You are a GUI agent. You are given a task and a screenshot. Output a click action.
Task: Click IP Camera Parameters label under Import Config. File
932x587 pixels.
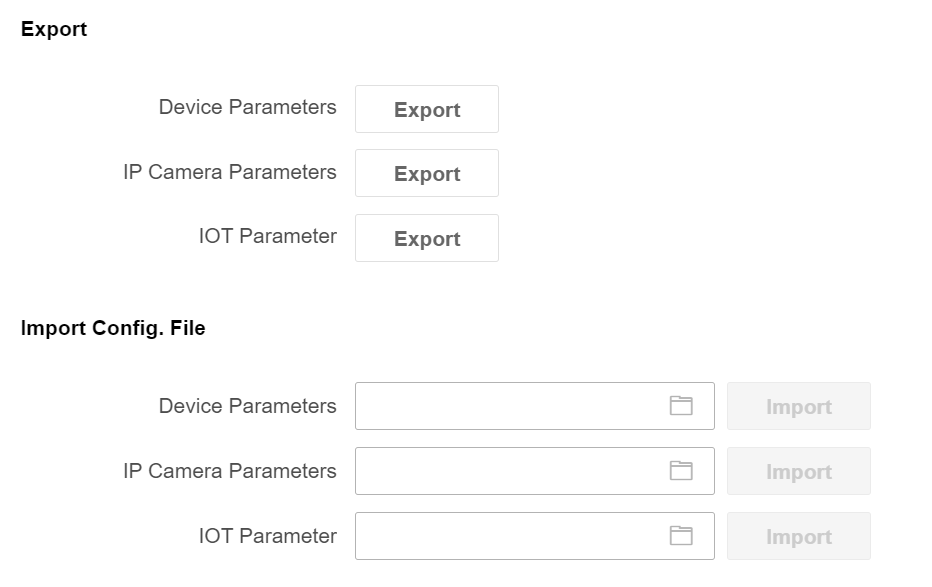[230, 471]
